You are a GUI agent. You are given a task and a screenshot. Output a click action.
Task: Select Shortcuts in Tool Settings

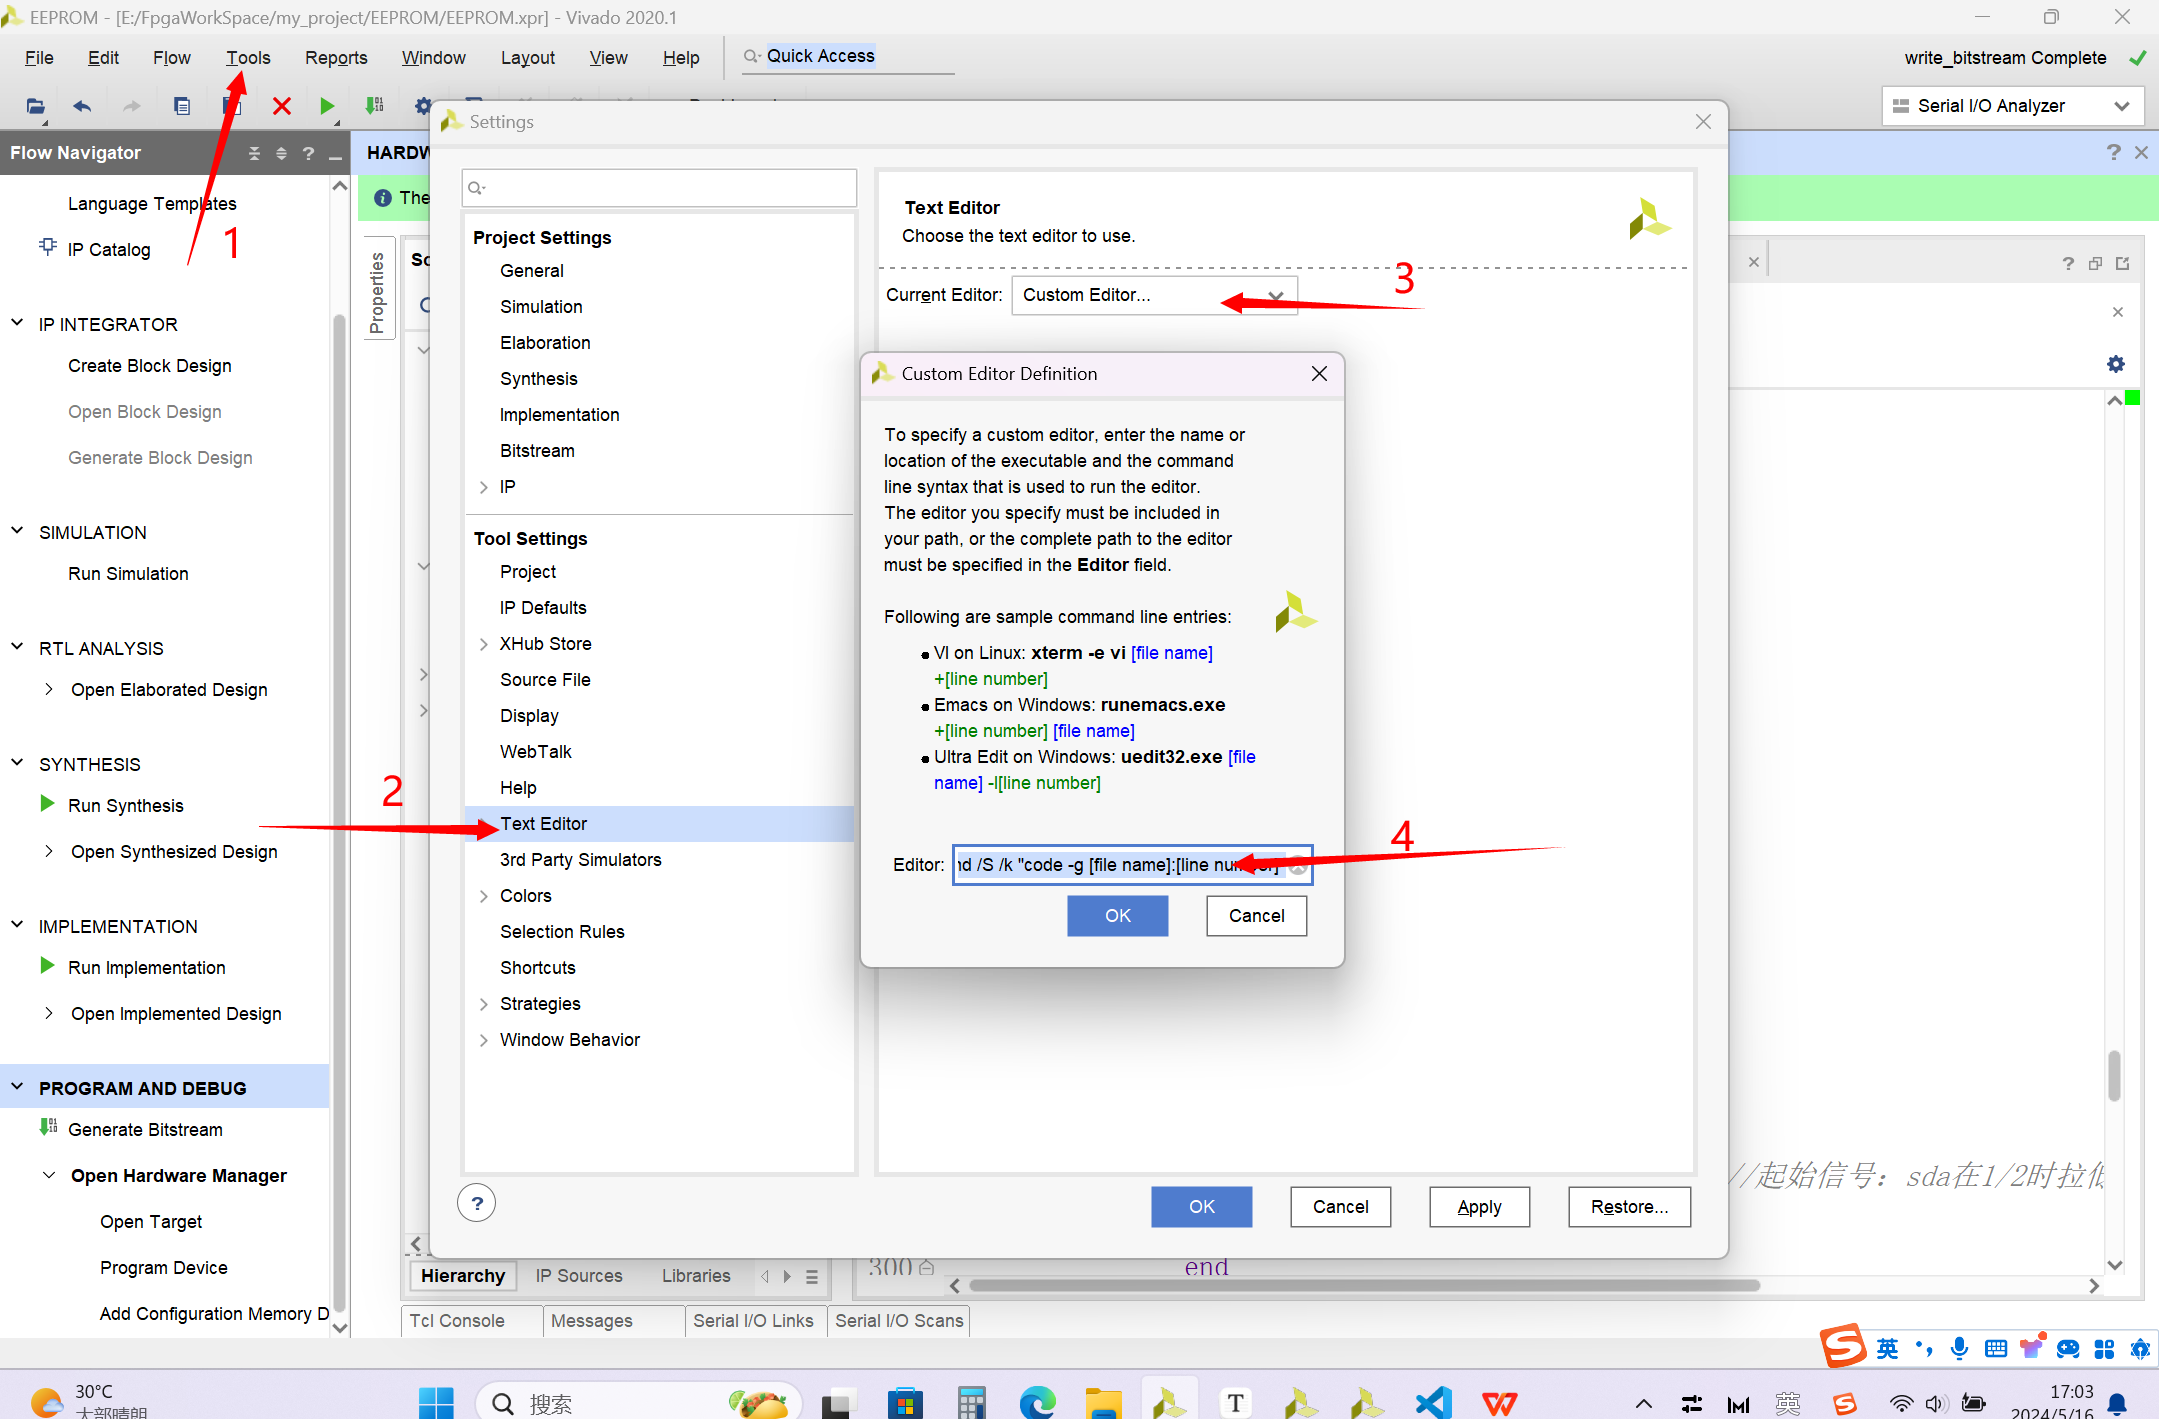538,967
